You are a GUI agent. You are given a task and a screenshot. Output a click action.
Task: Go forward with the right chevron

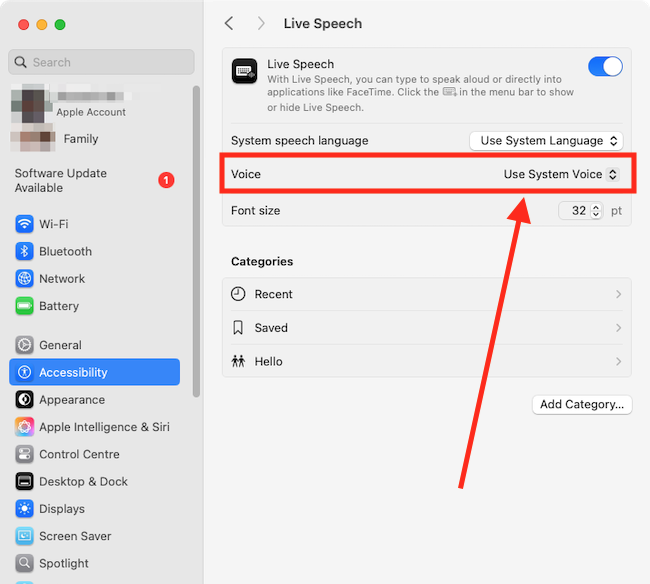coord(261,24)
